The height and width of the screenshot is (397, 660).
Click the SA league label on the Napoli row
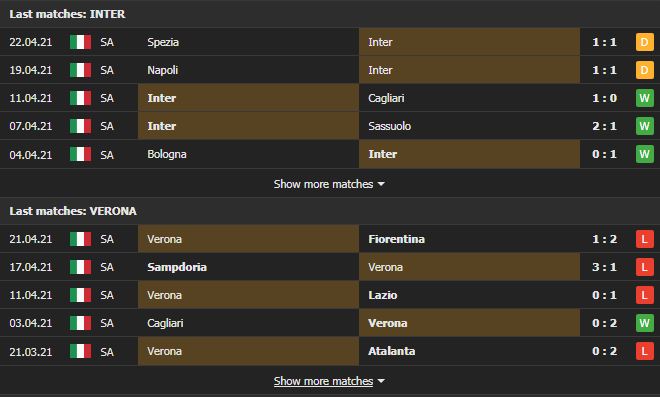pos(107,70)
